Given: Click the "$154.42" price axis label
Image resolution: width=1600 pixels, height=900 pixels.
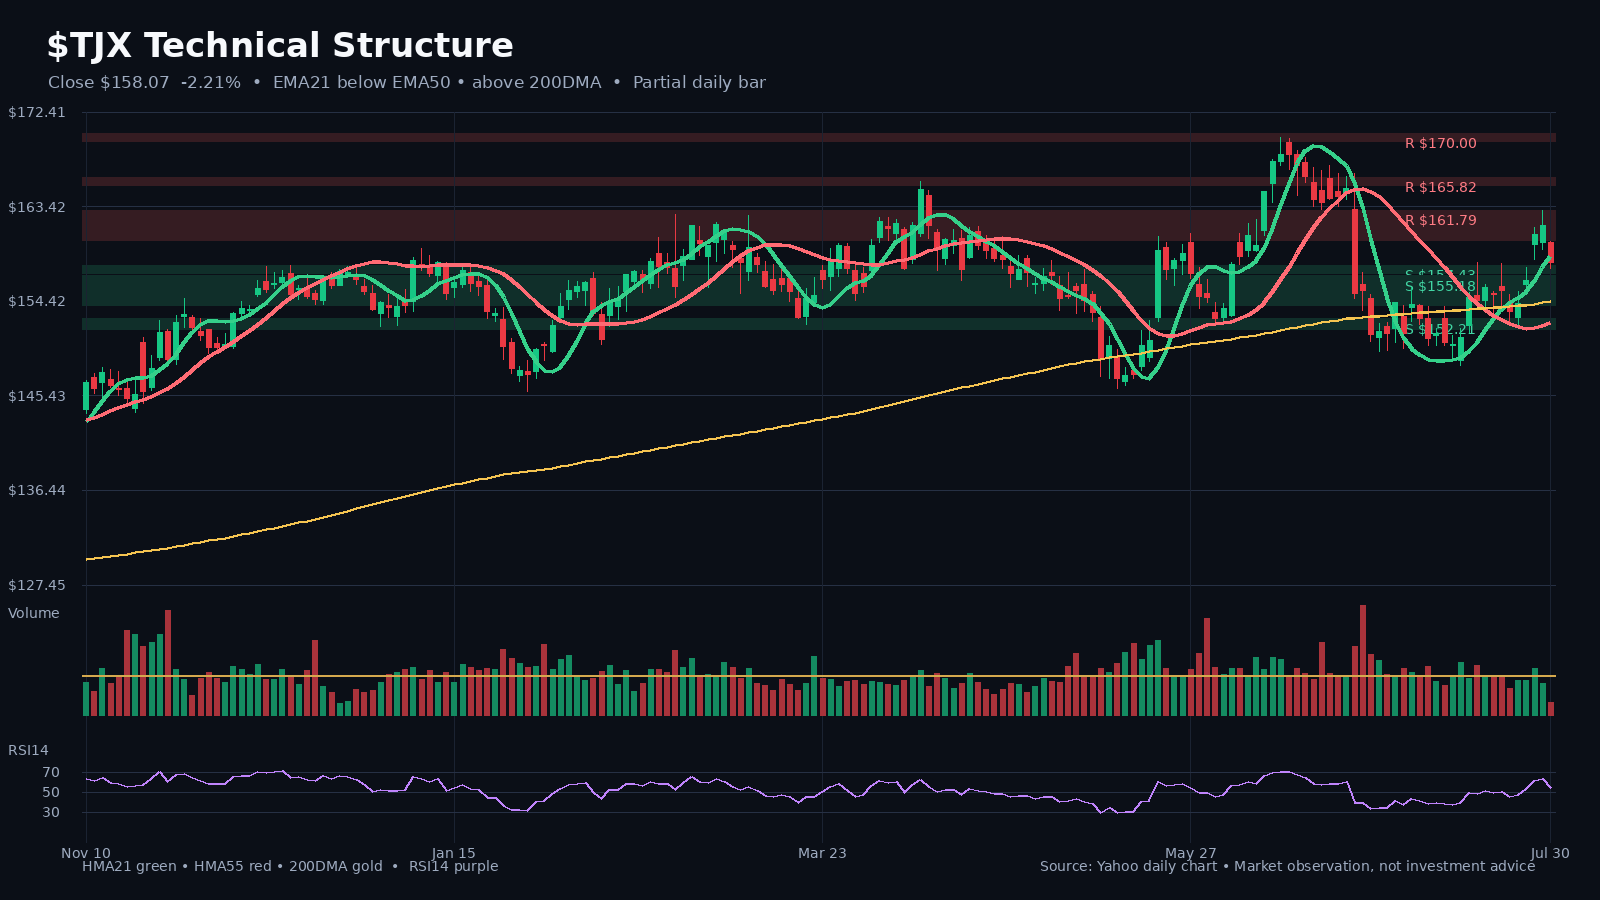Looking at the screenshot, I should click(37, 302).
